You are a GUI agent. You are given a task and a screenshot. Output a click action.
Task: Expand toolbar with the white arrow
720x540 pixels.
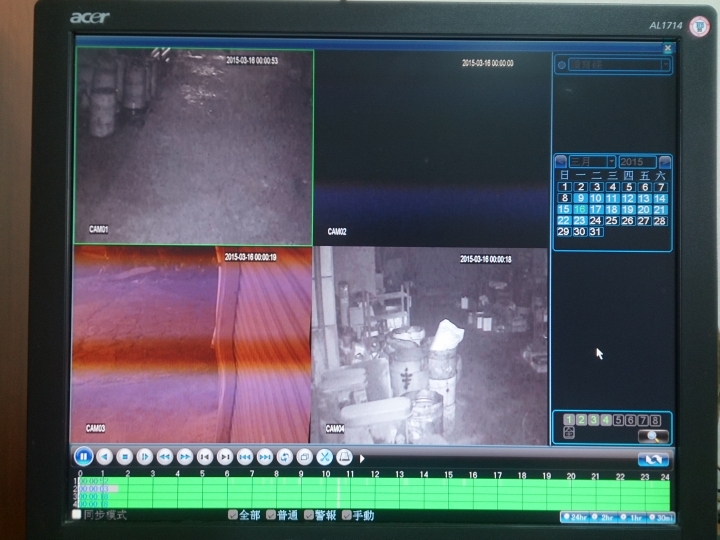pos(362,458)
